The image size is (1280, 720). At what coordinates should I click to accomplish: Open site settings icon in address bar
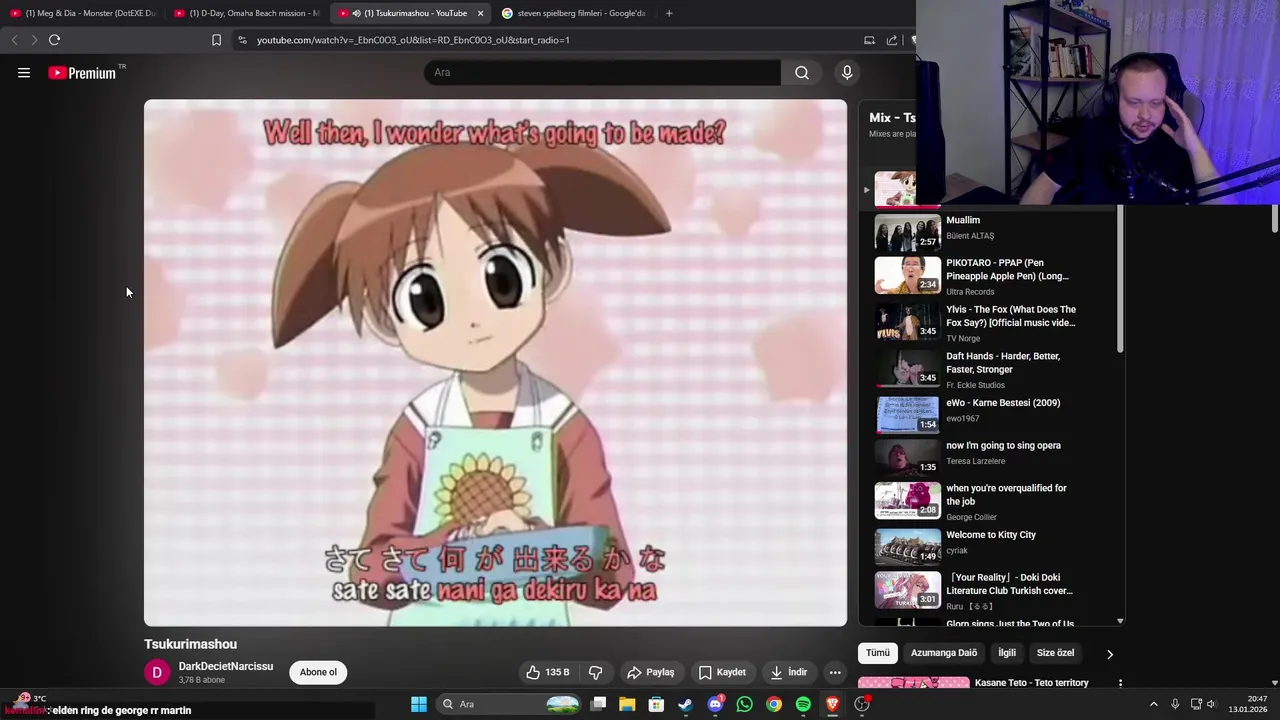(242, 40)
